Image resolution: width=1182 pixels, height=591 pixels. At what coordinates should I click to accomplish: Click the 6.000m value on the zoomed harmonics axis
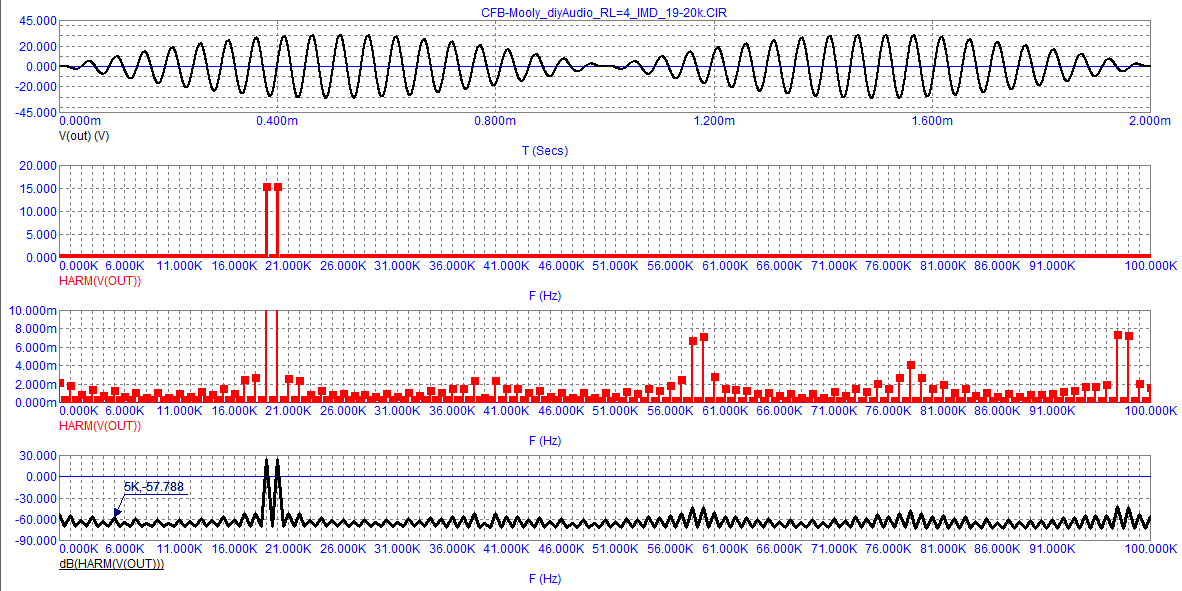(35, 348)
